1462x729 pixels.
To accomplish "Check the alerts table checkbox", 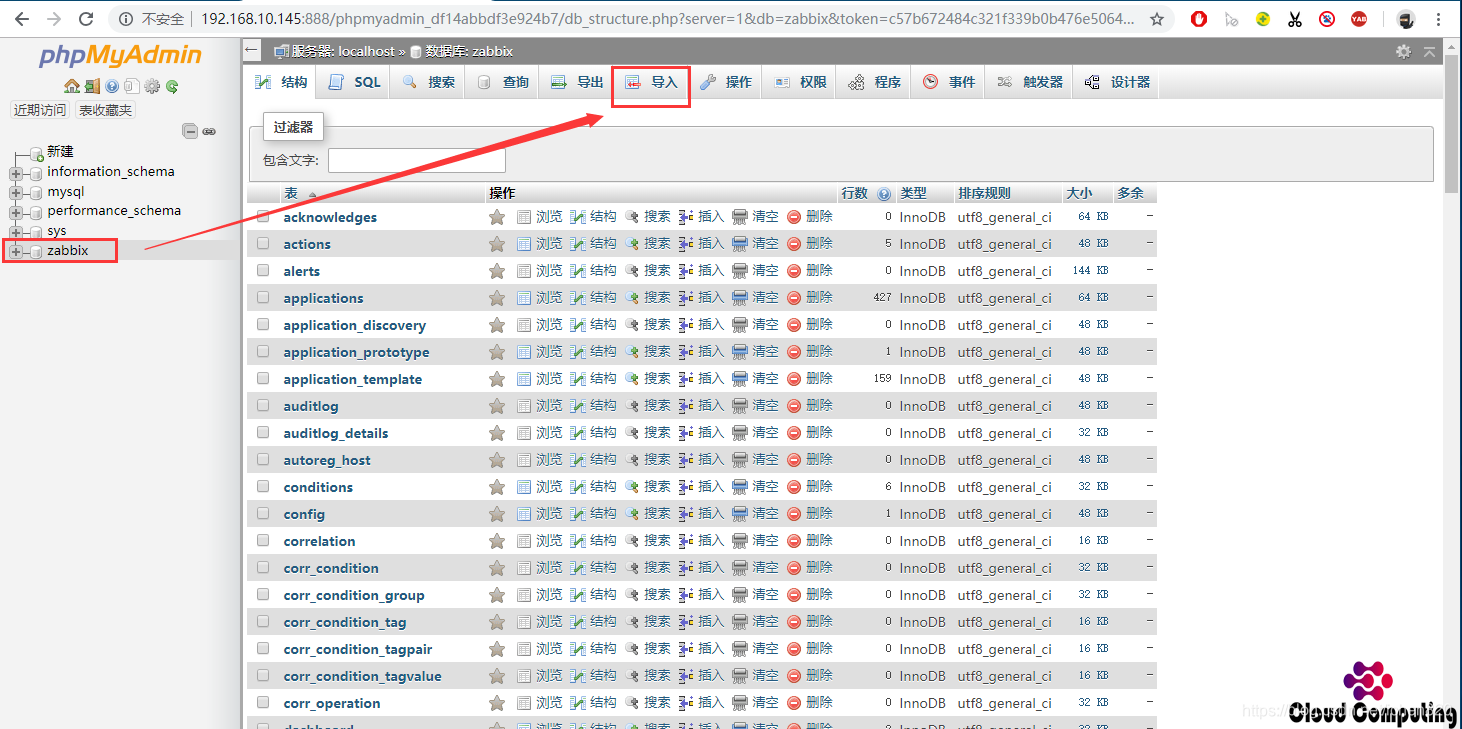I will (x=263, y=270).
